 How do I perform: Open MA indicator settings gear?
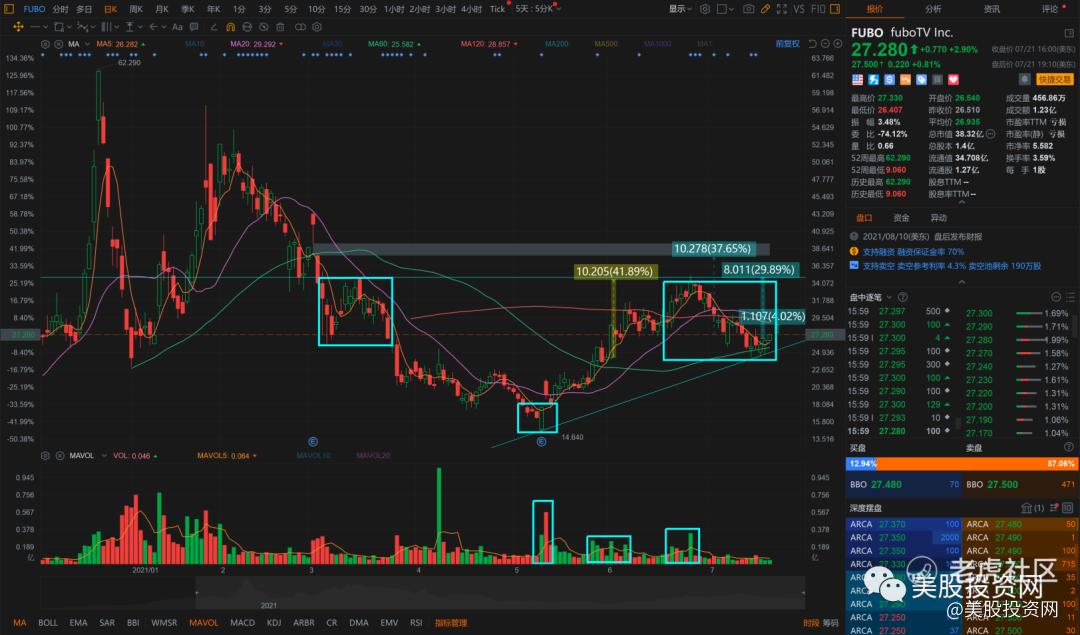click(x=45, y=44)
